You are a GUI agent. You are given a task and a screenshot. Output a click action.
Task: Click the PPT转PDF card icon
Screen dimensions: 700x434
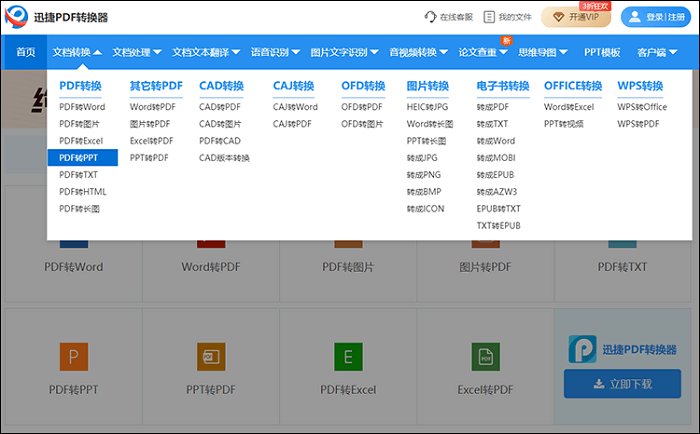tap(211, 357)
